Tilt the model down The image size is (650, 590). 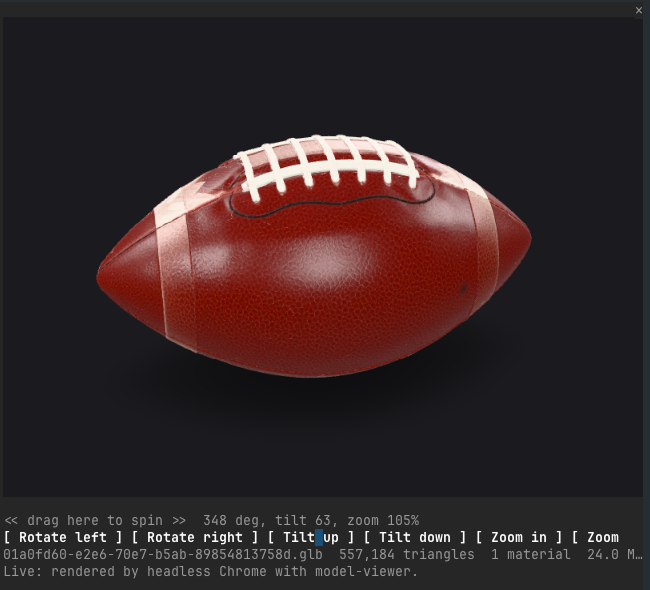tap(415, 537)
